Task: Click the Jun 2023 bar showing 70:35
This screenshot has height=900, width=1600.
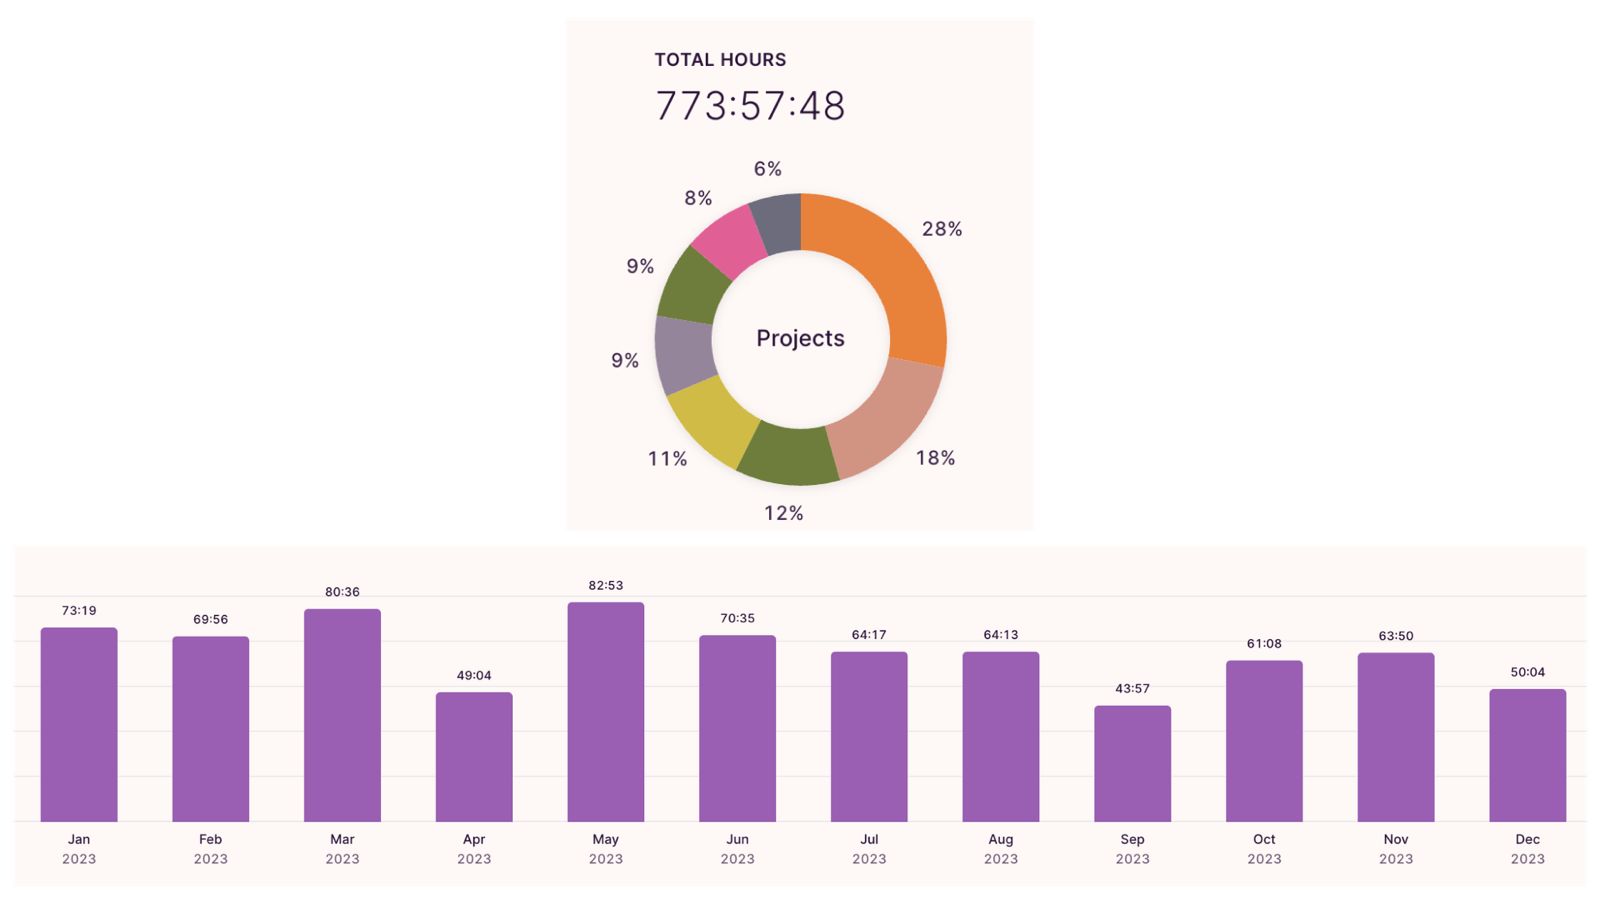Action: point(737,729)
